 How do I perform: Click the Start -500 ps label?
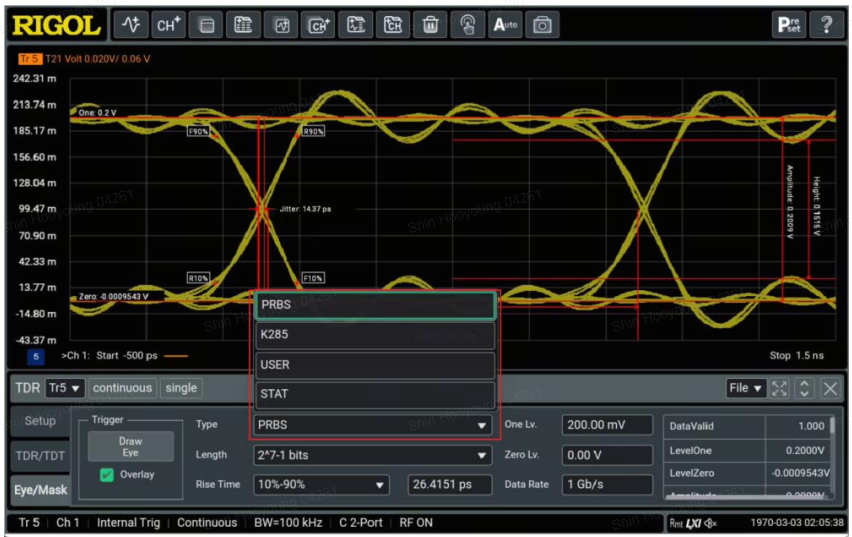[x=127, y=355]
